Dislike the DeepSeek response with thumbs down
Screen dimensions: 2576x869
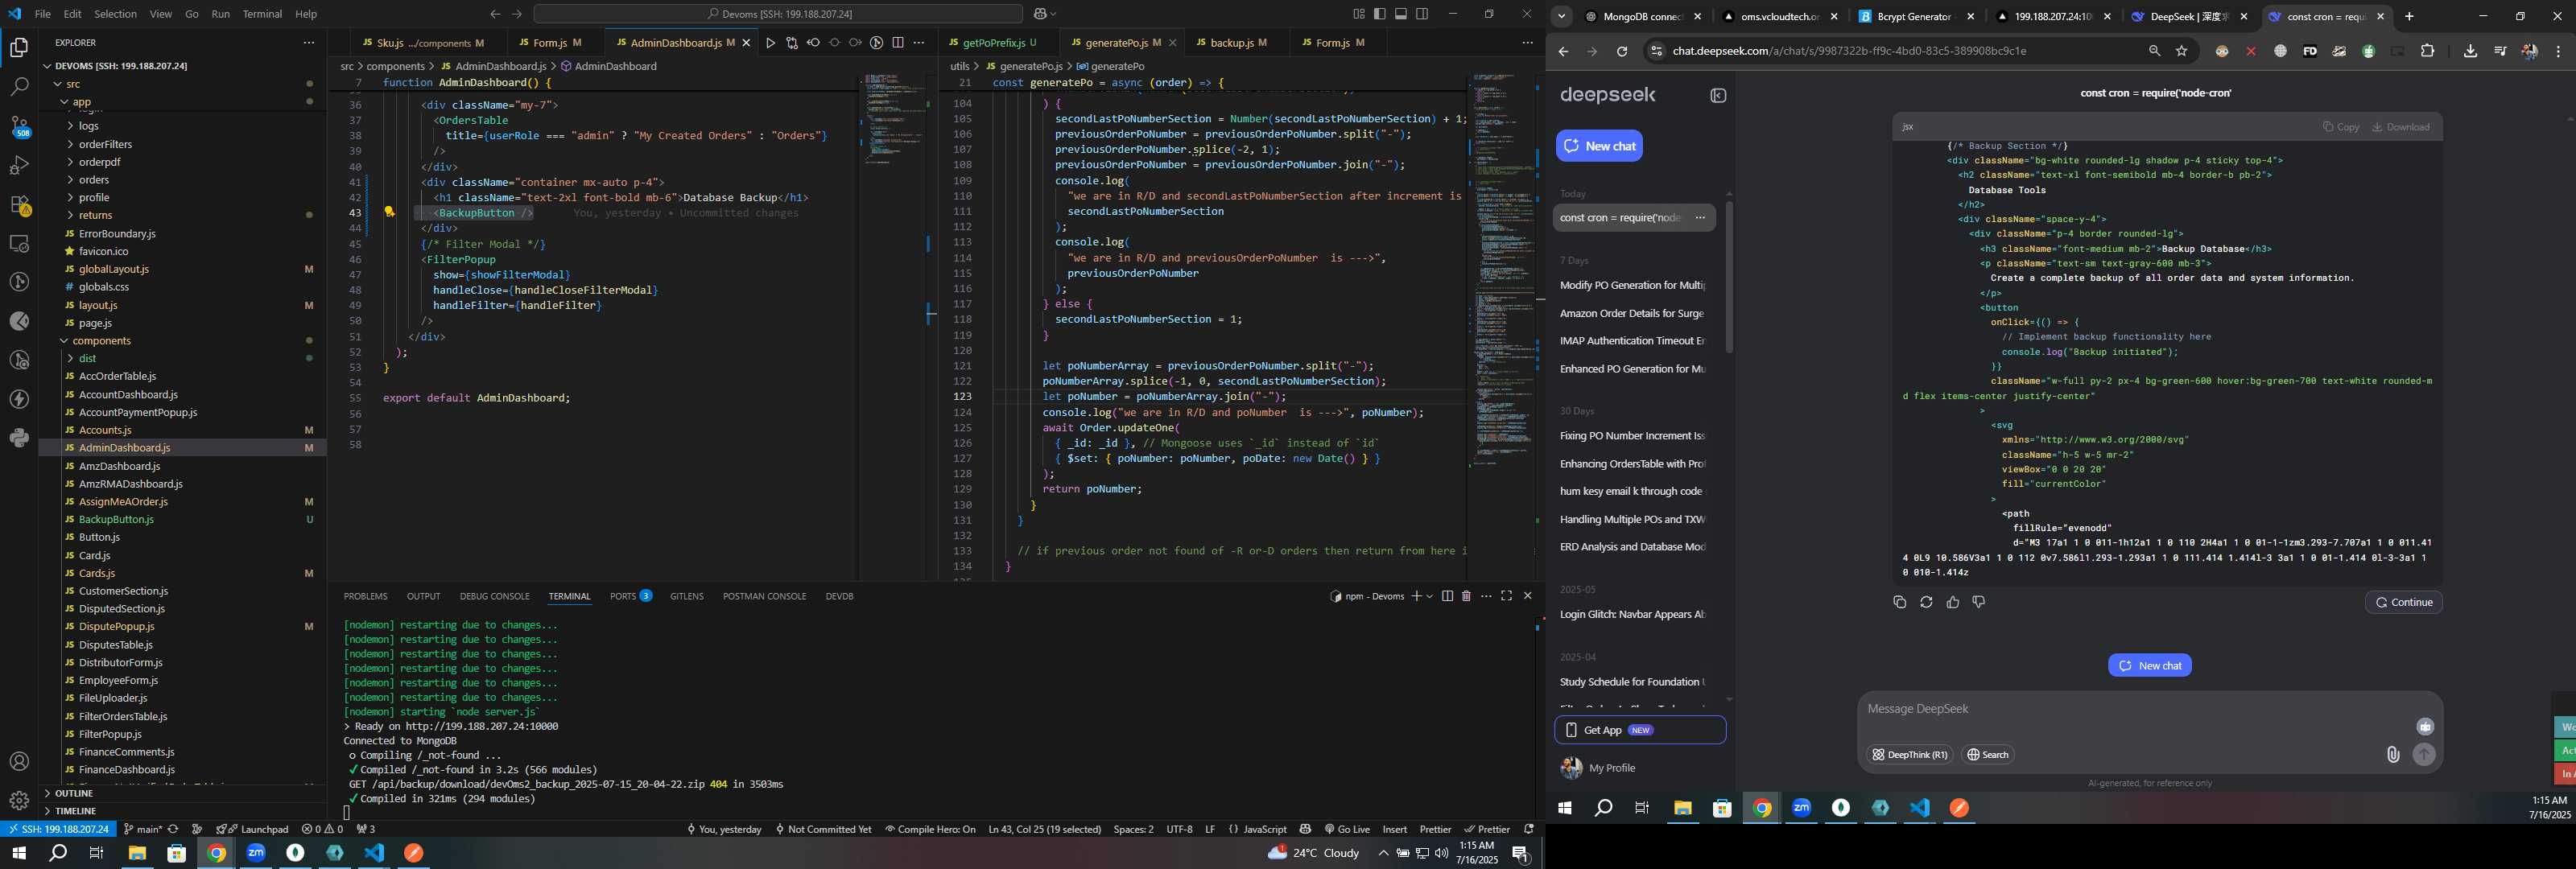point(1978,602)
